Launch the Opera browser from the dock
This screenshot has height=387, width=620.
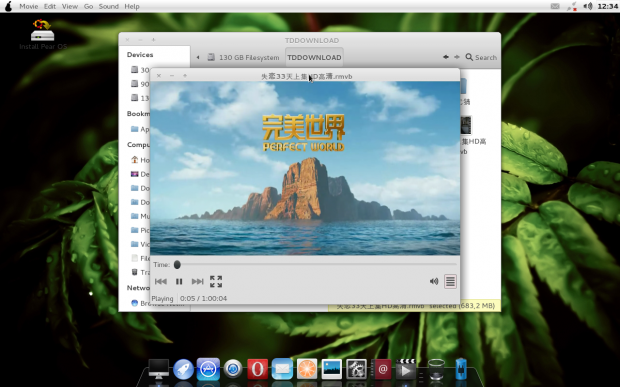[257, 369]
